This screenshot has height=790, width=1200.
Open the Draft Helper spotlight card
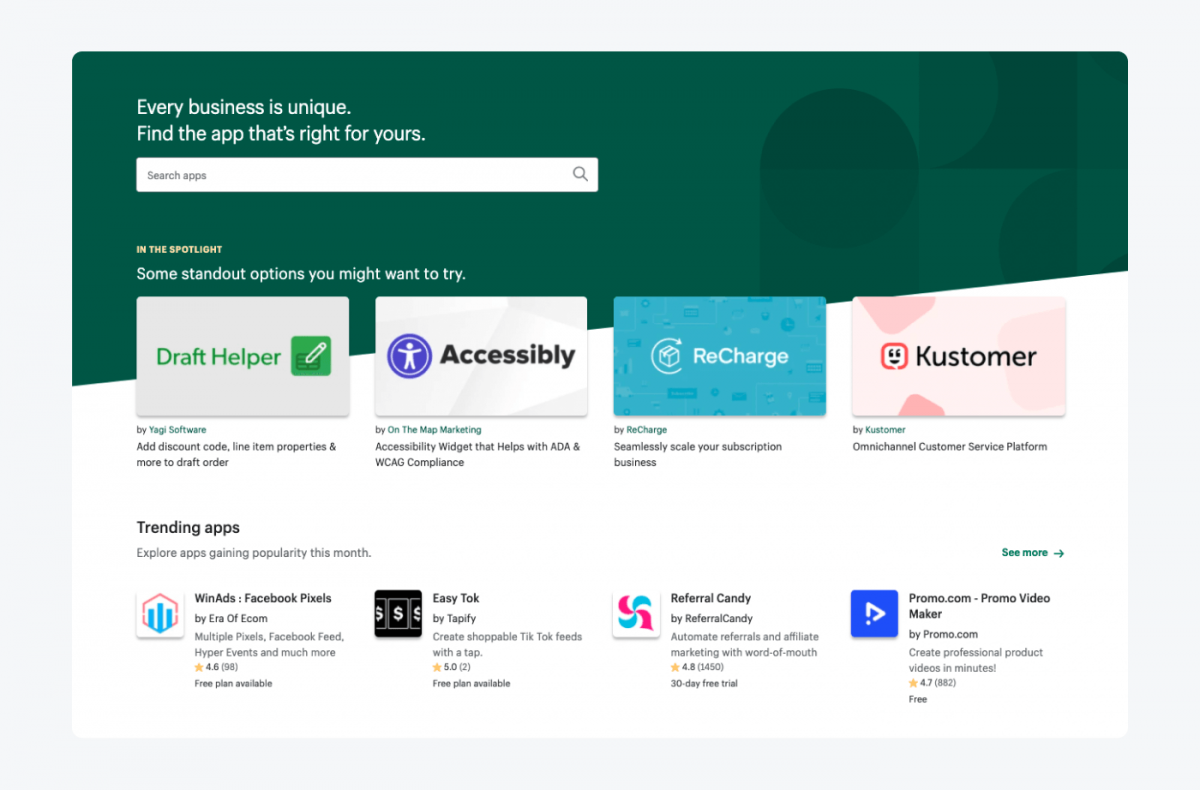pyautogui.click(x=243, y=356)
